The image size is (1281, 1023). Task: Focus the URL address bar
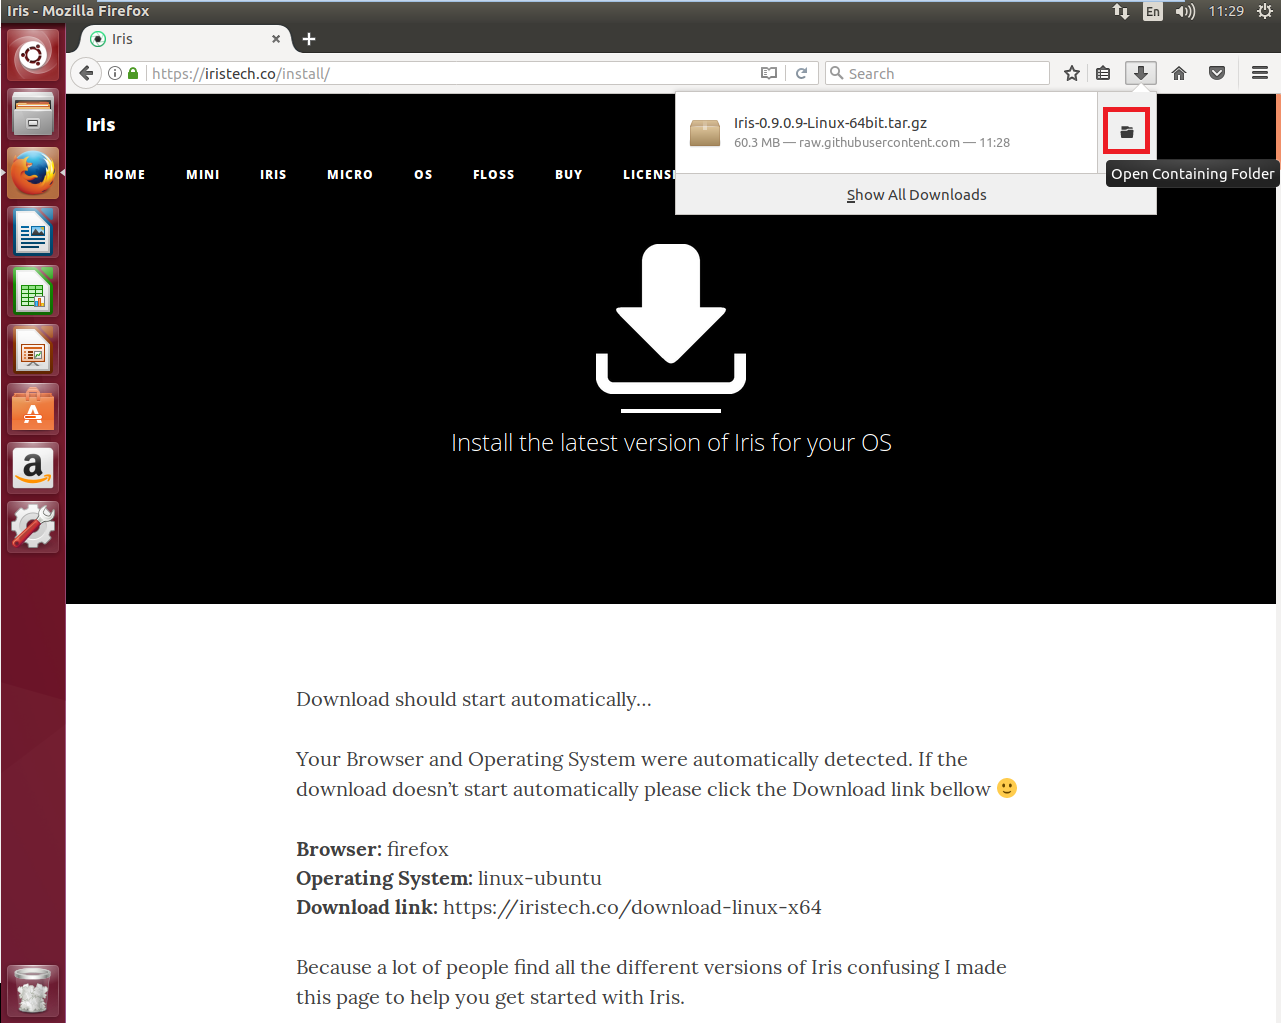[x=452, y=73]
